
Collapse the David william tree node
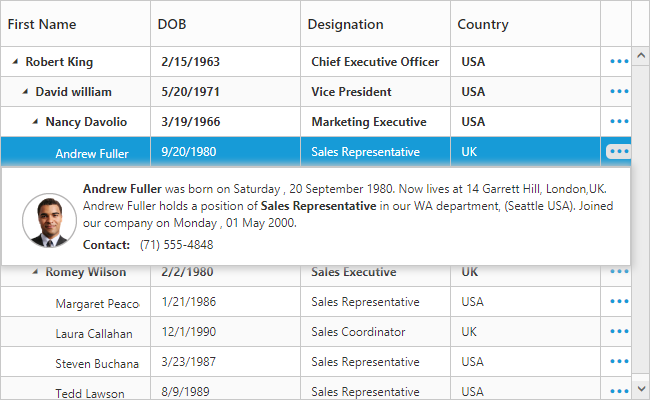point(25,92)
